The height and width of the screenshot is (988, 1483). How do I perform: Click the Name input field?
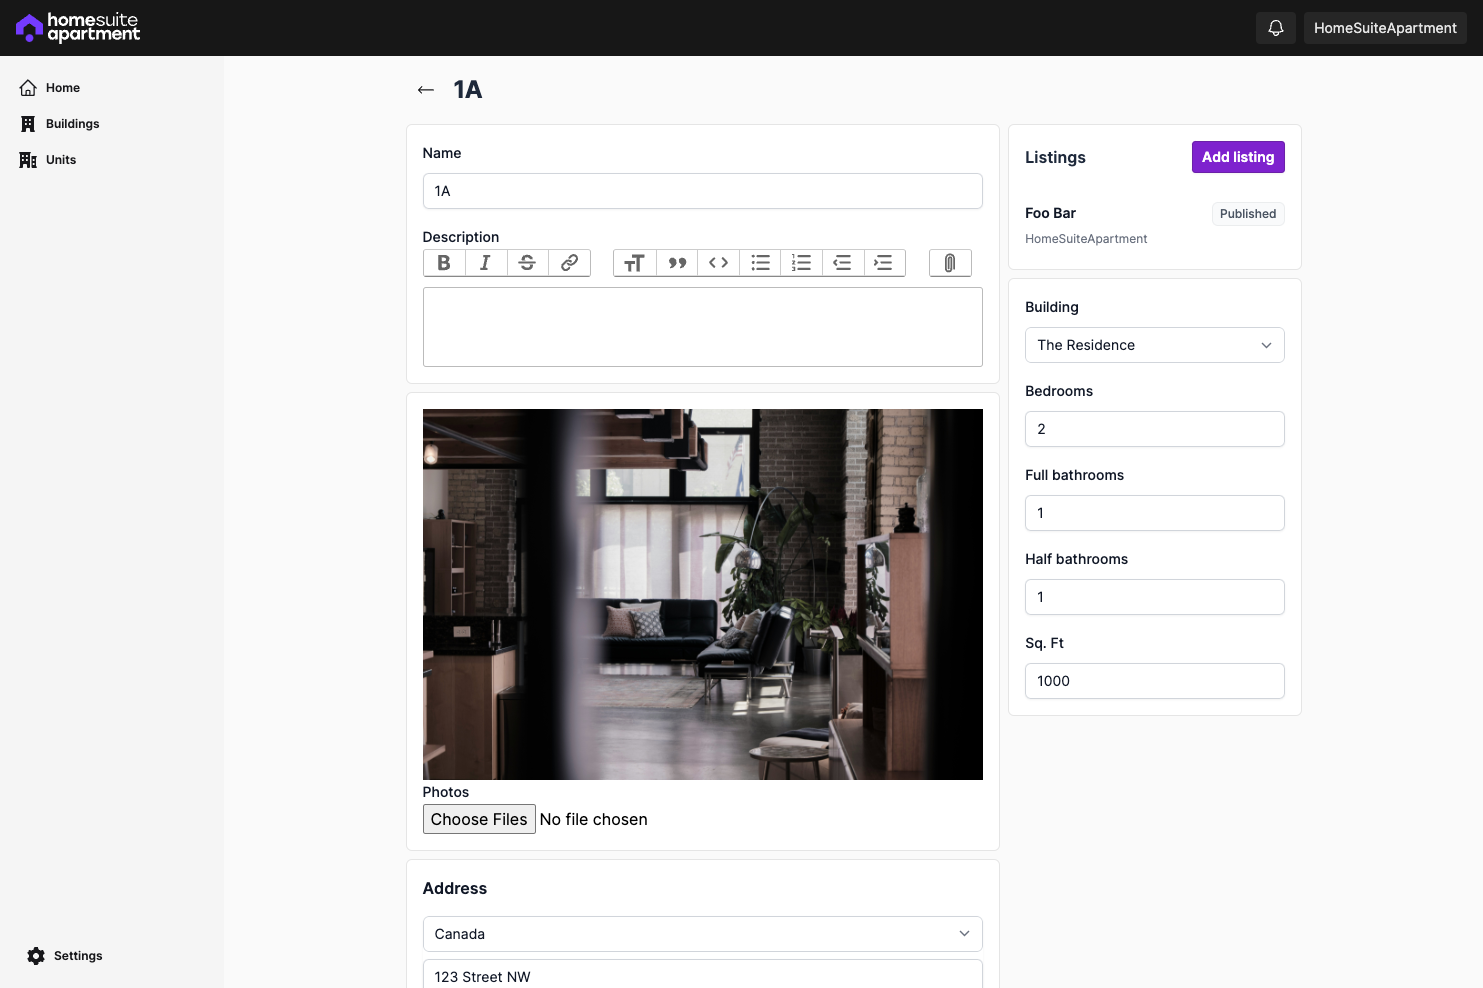pyautogui.click(x=703, y=191)
